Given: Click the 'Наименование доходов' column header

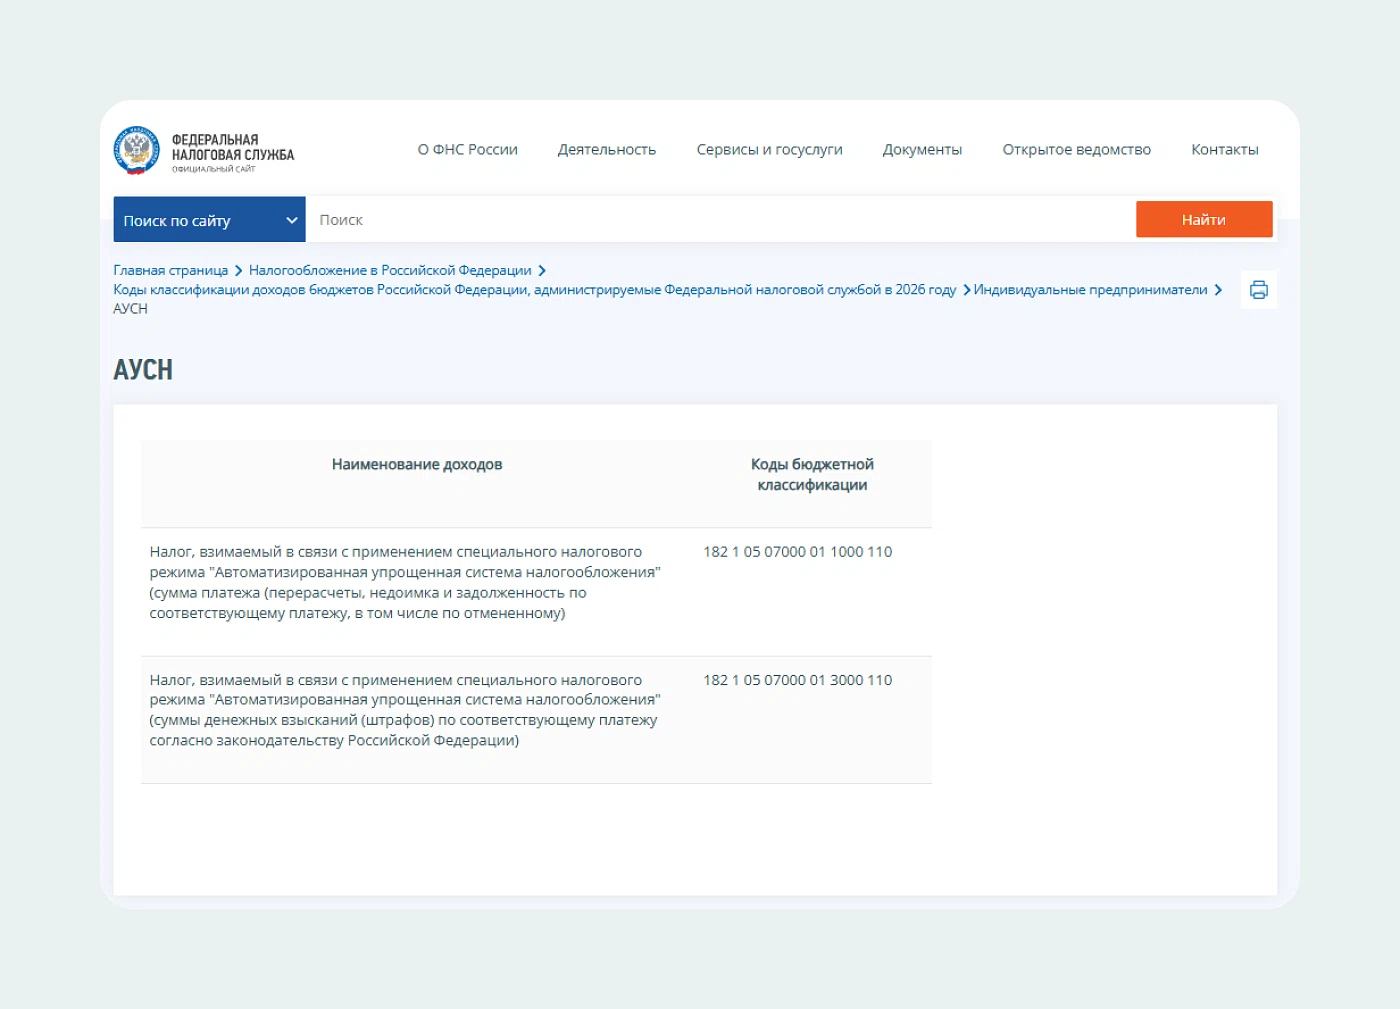Looking at the screenshot, I should coord(417,465).
